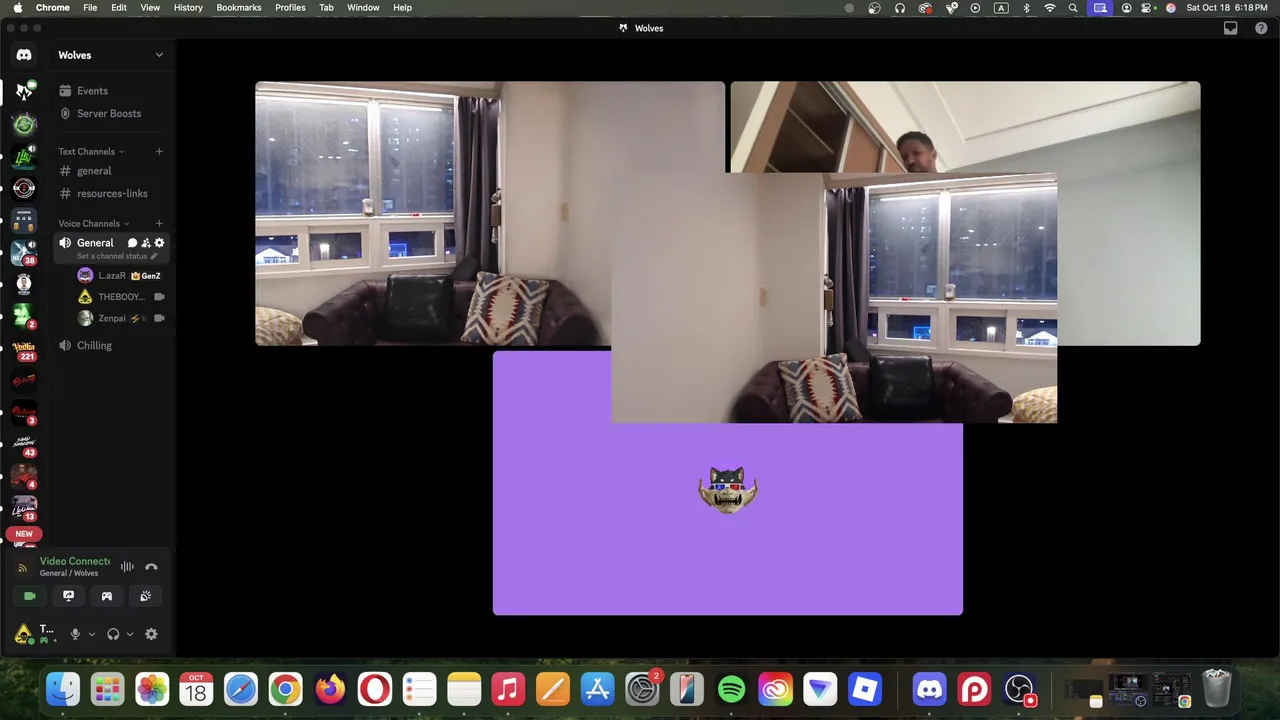Open Discord from the Dock
The width and height of the screenshot is (1280, 720).
(x=929, y=689)
